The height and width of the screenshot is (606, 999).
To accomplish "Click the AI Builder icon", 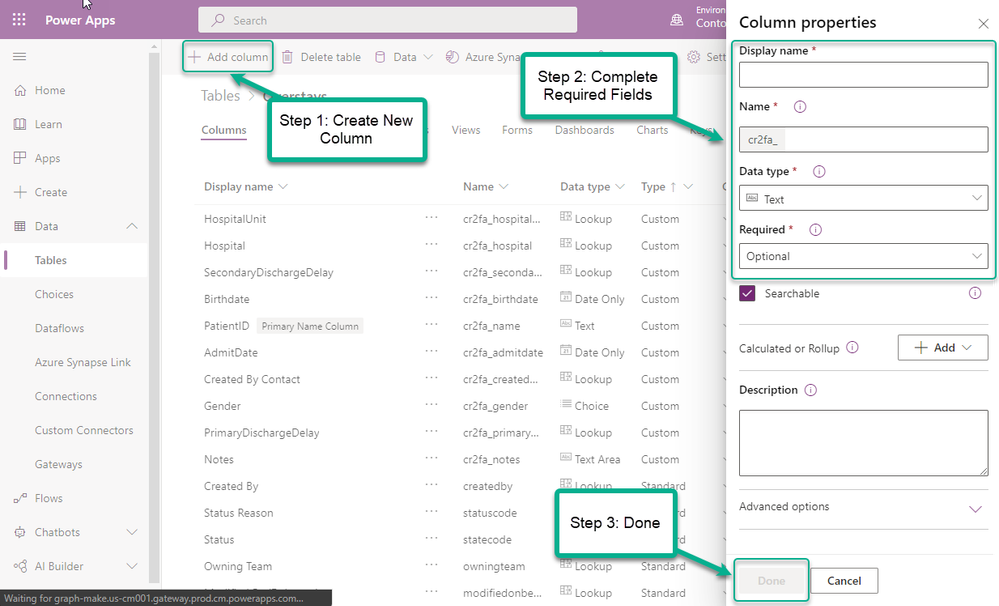I will coord(20,566).
